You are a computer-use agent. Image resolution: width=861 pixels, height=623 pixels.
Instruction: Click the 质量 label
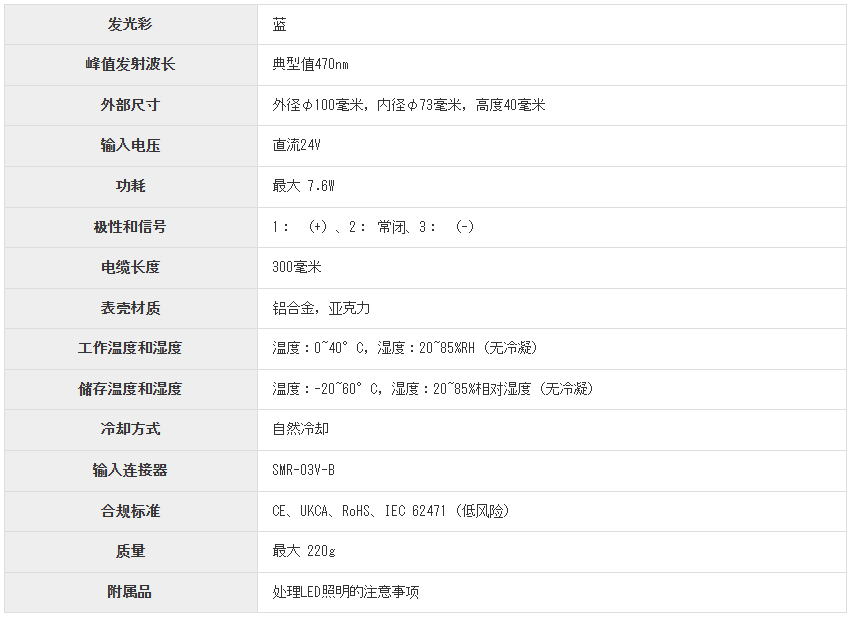pyautogui.click(x=130, y=551)
